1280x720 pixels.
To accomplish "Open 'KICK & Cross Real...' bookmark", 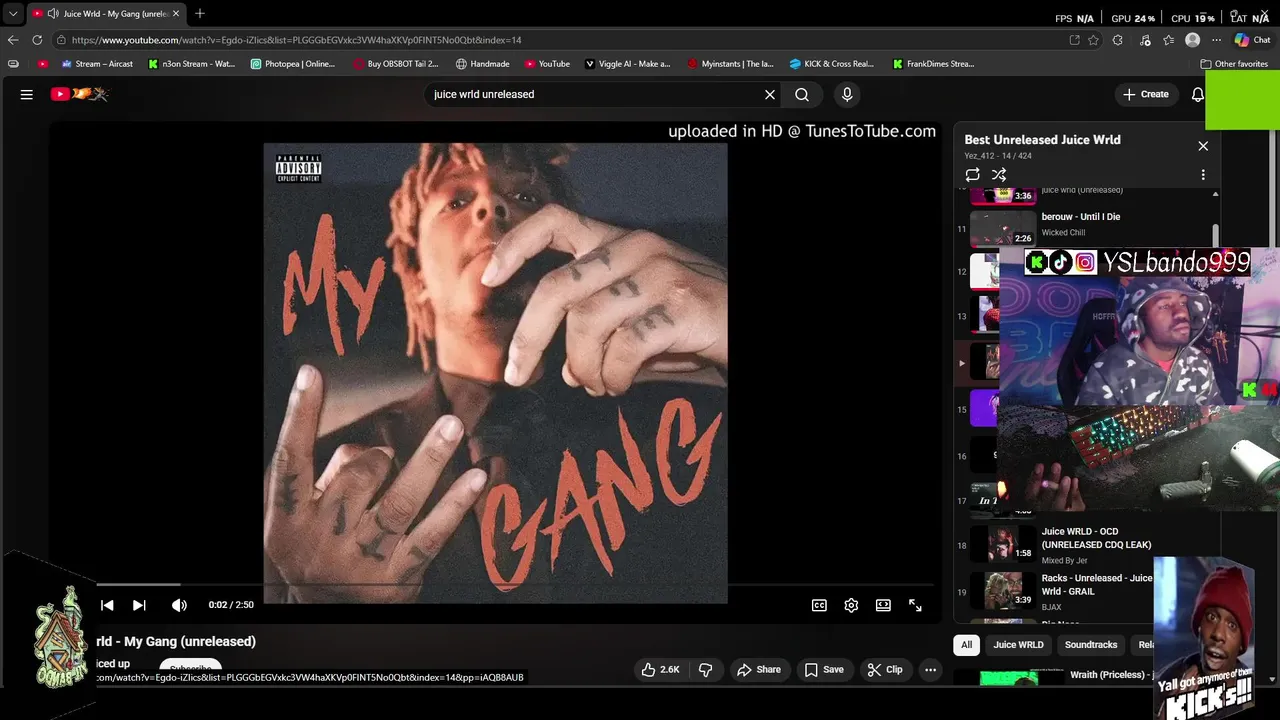I will 831,64.
